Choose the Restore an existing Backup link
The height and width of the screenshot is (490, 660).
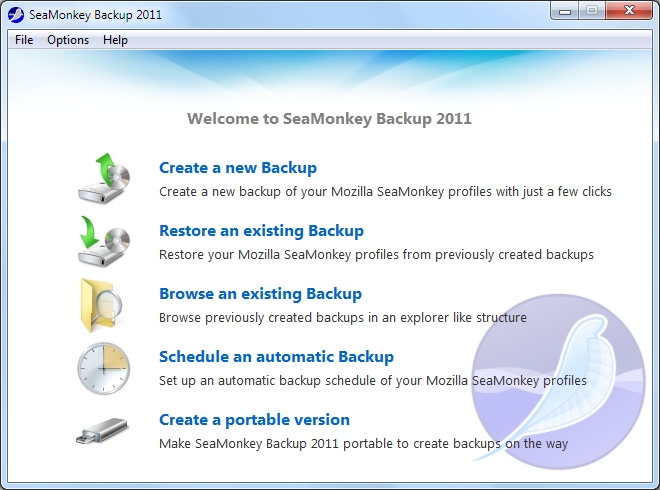point(261,231)
